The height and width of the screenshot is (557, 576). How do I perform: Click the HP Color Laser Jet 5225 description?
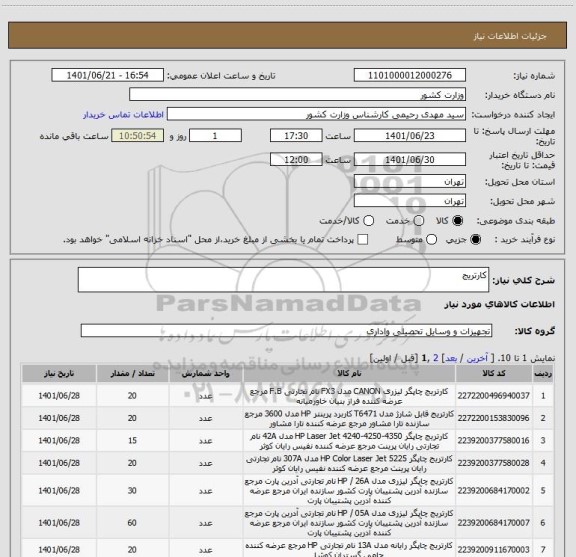(x=349, y=463)
